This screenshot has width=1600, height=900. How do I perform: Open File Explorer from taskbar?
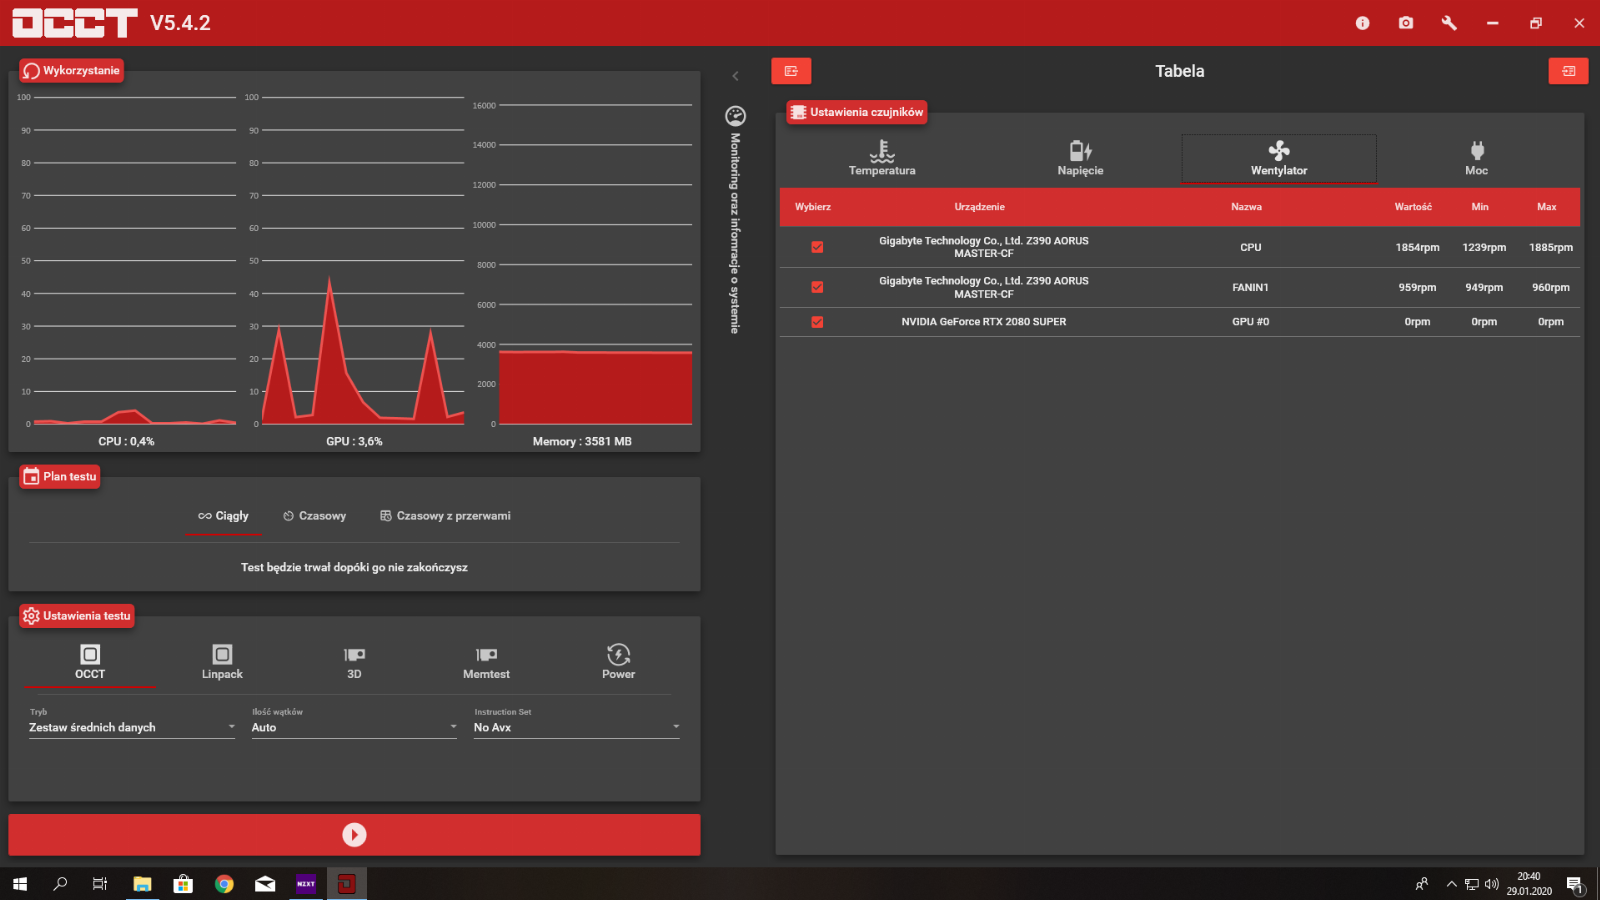pyautogui.click(x=142, y=884)
